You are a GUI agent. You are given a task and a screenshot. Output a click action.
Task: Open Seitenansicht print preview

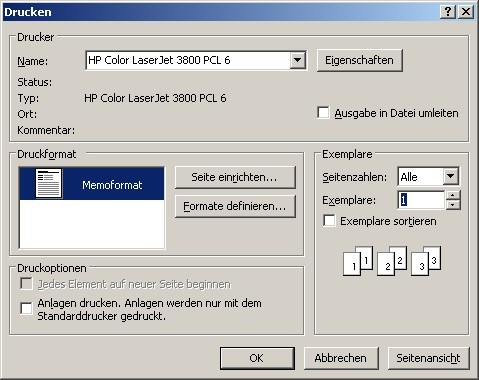(x=429, y=358)
